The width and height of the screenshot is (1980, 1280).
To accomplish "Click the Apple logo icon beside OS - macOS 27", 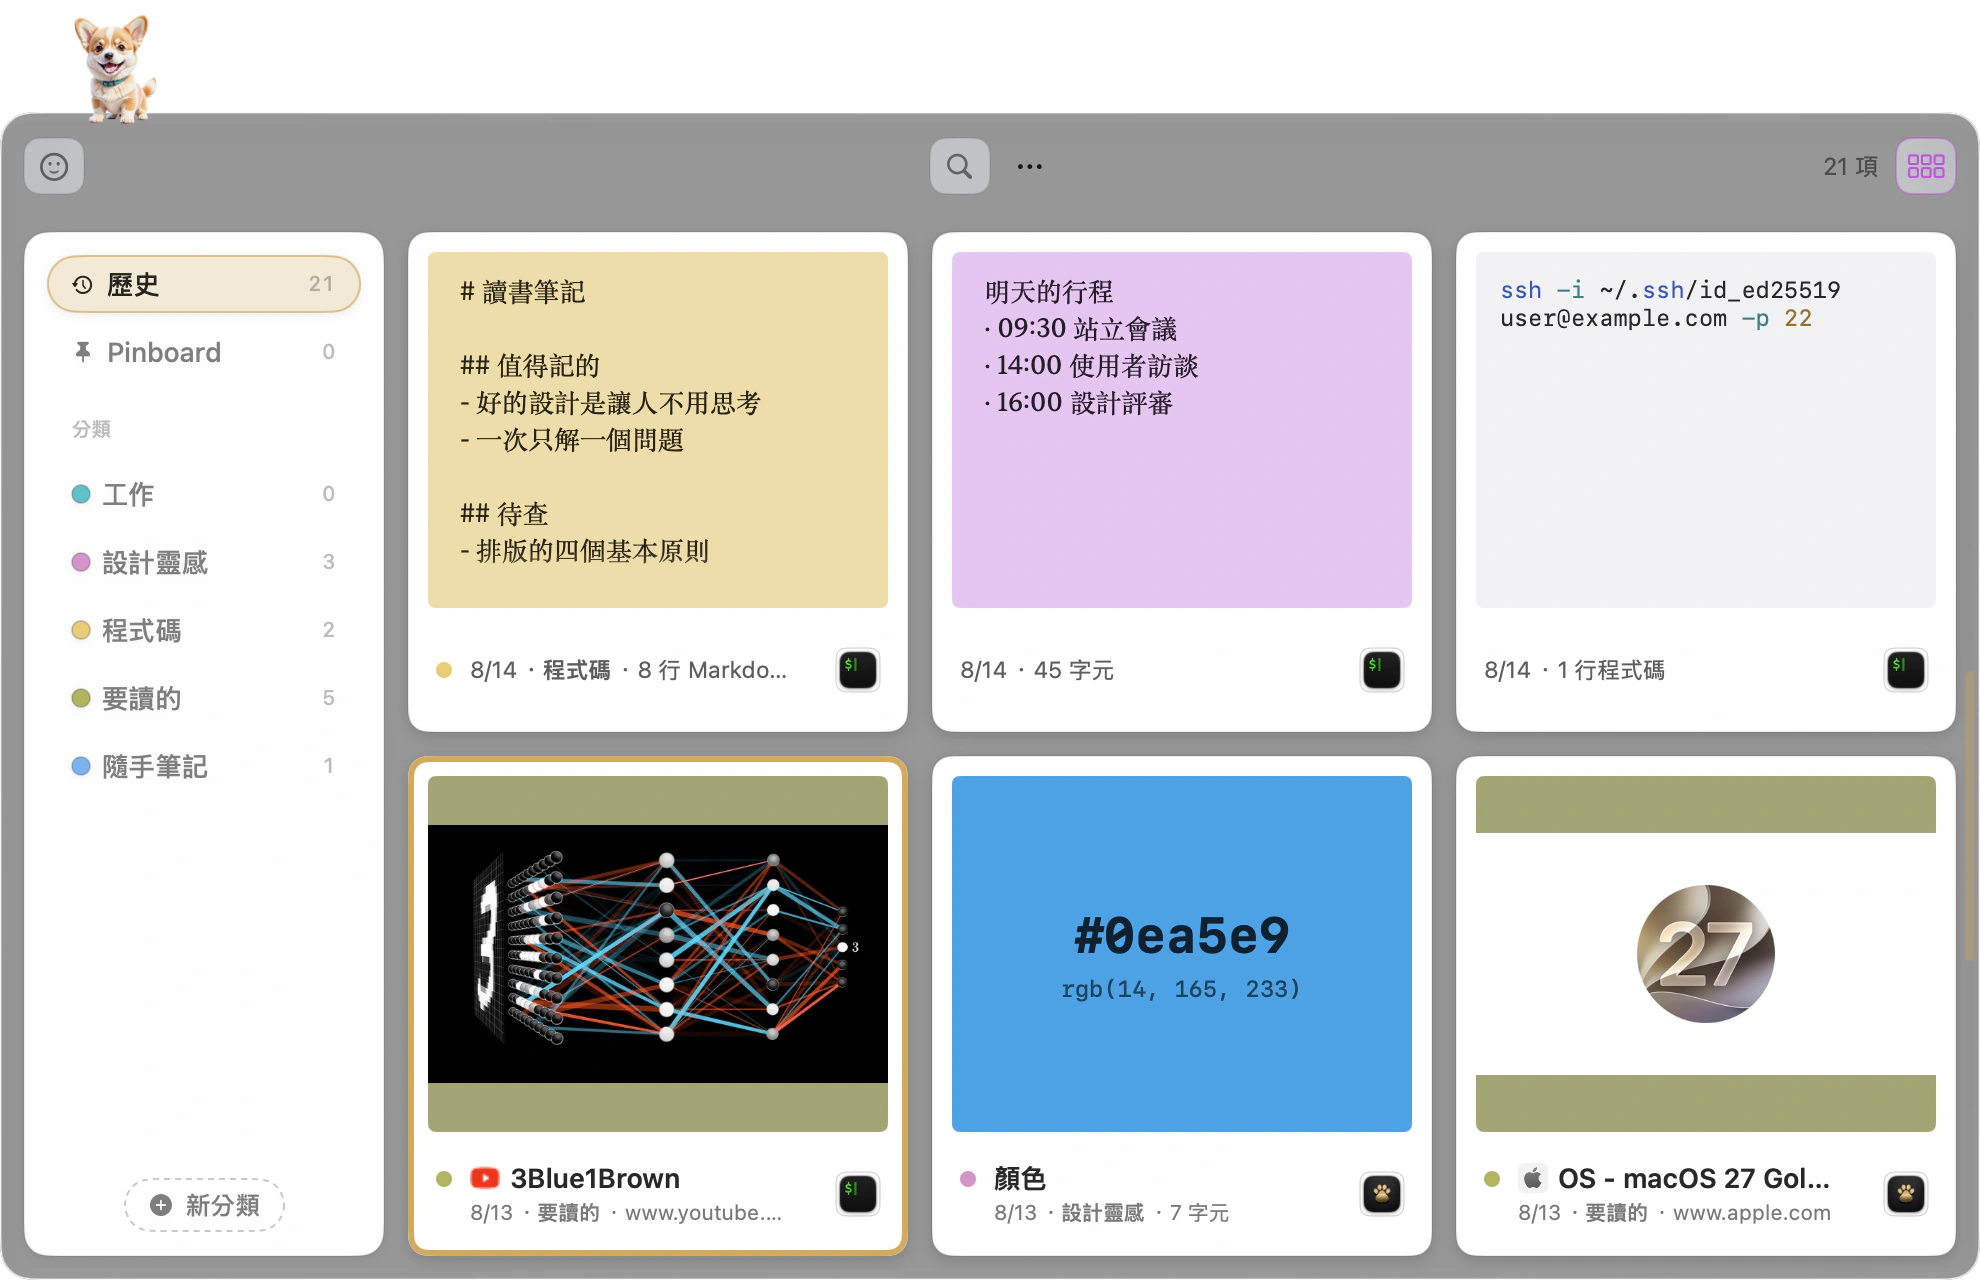I will tap(1533, 1178).
